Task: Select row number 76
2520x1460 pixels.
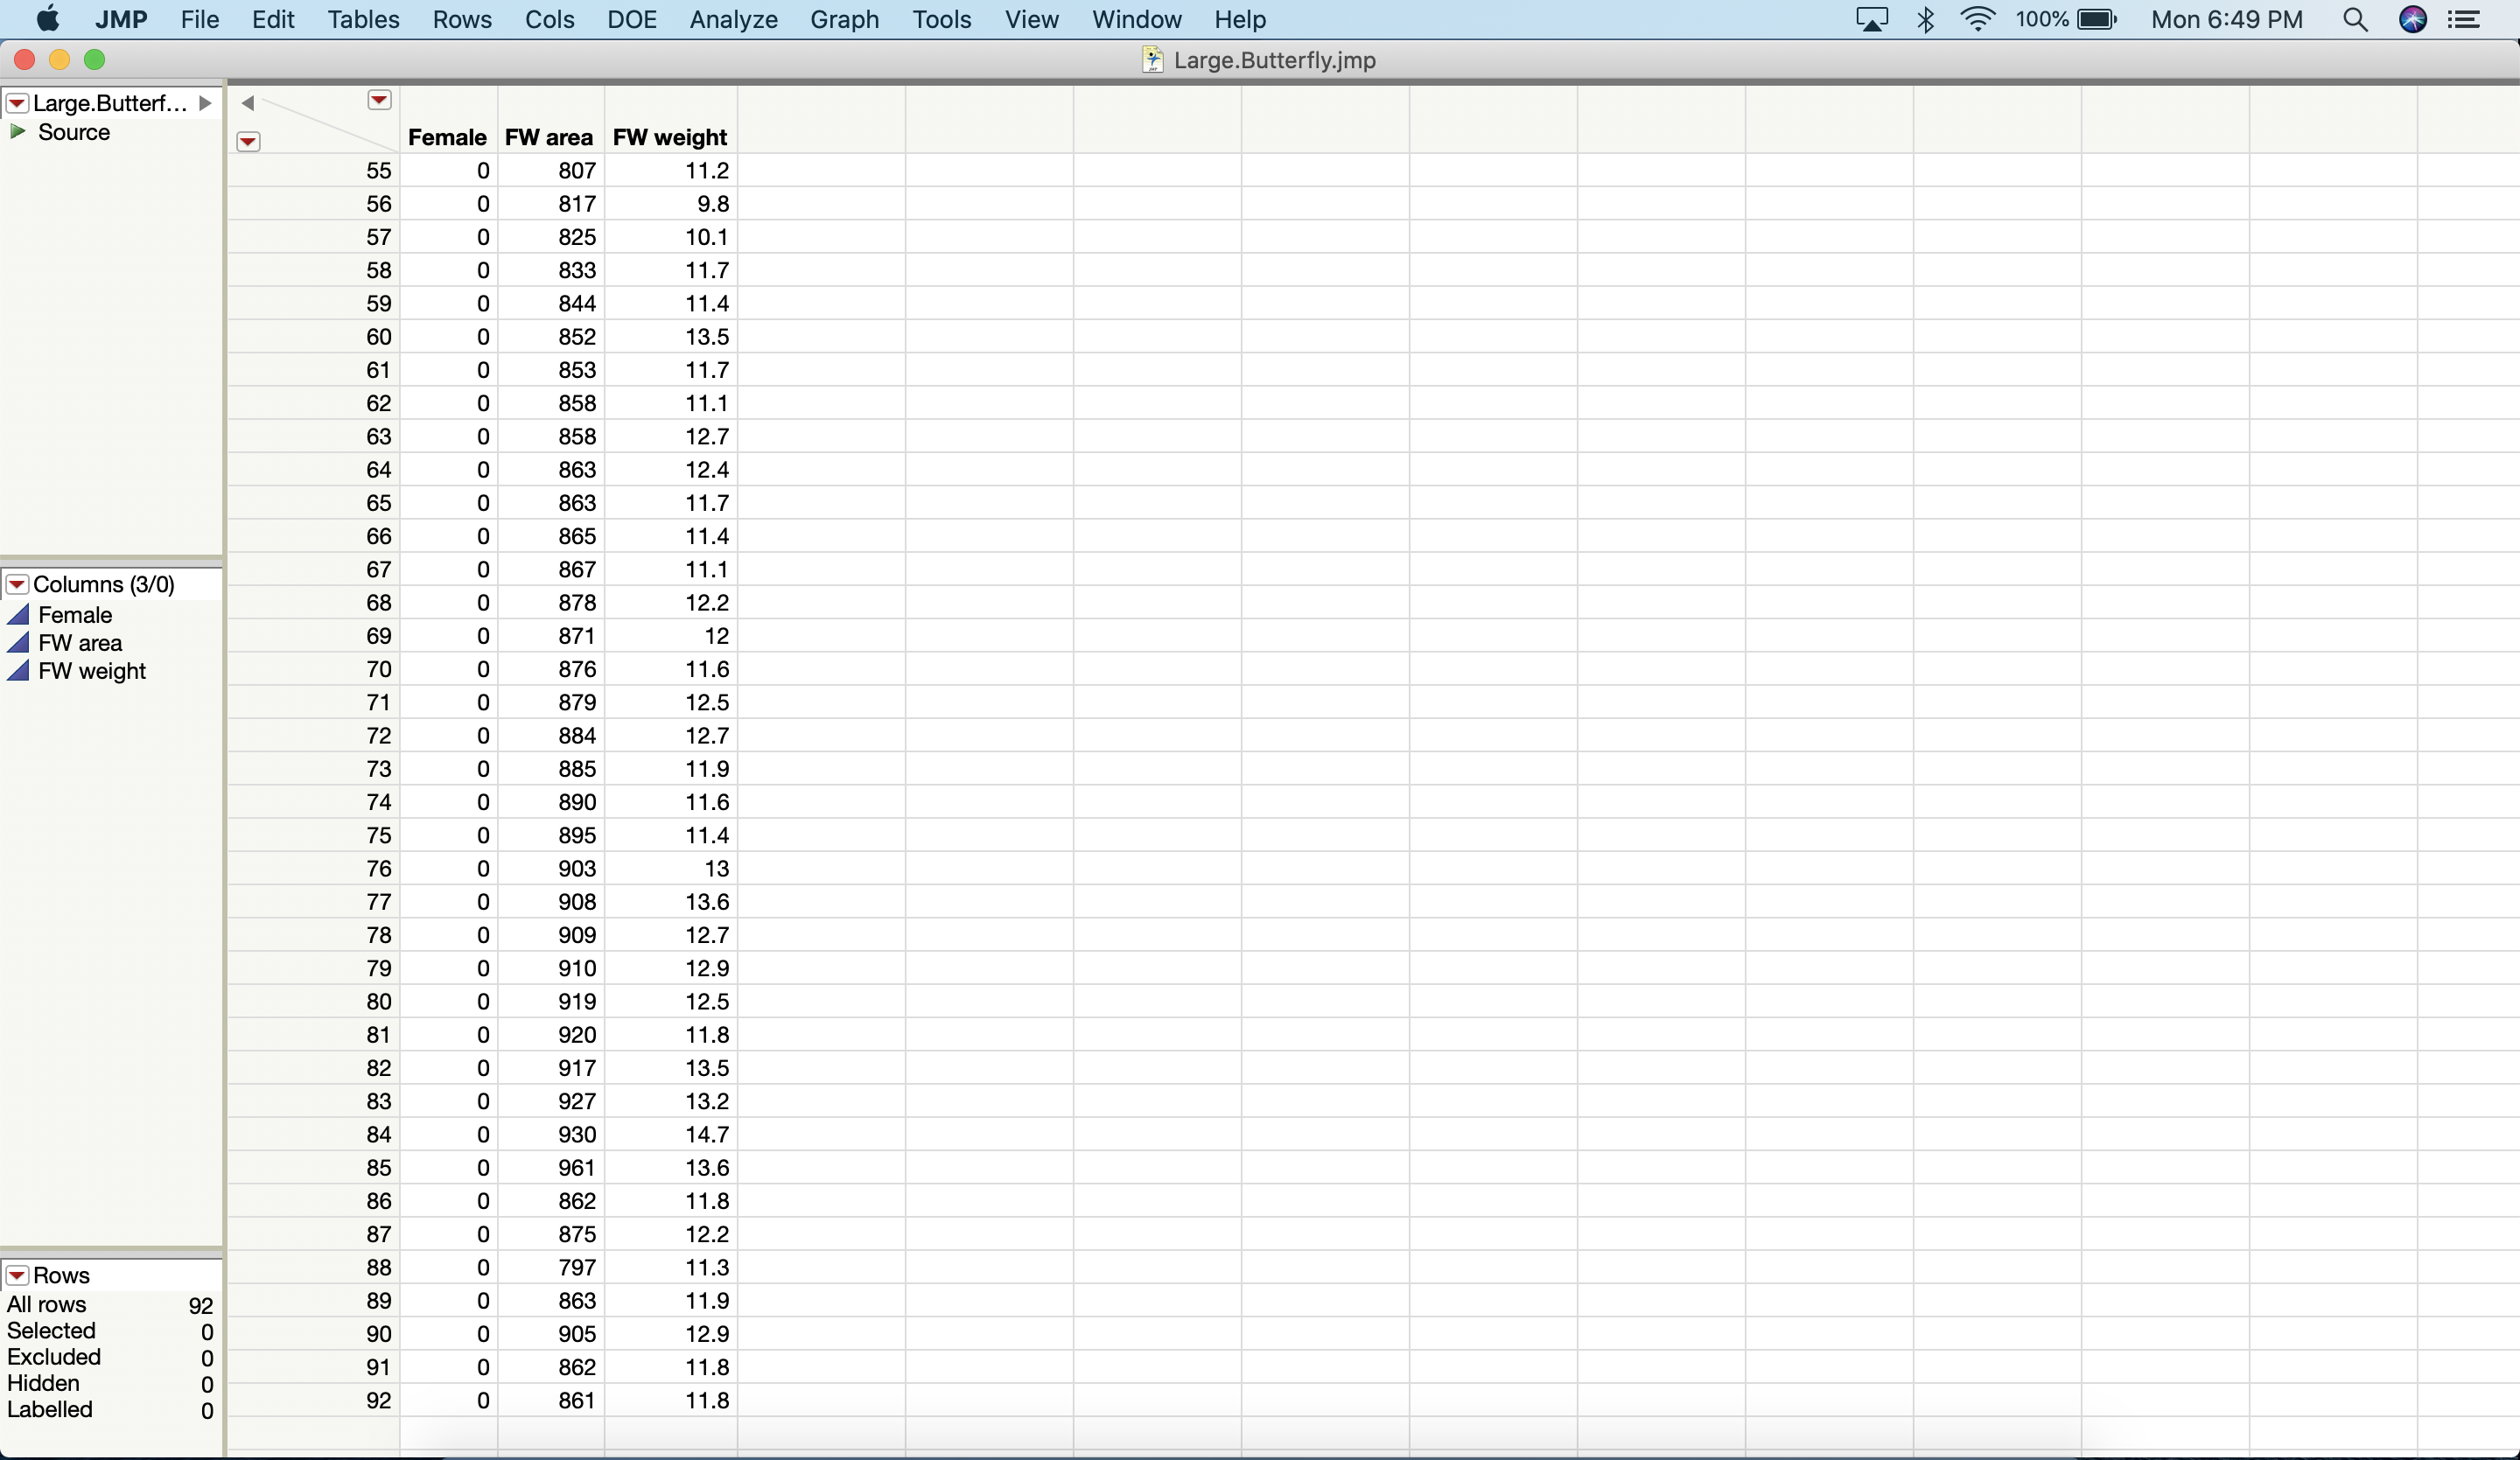Action: pyautogui.click(x=378, y=868)
